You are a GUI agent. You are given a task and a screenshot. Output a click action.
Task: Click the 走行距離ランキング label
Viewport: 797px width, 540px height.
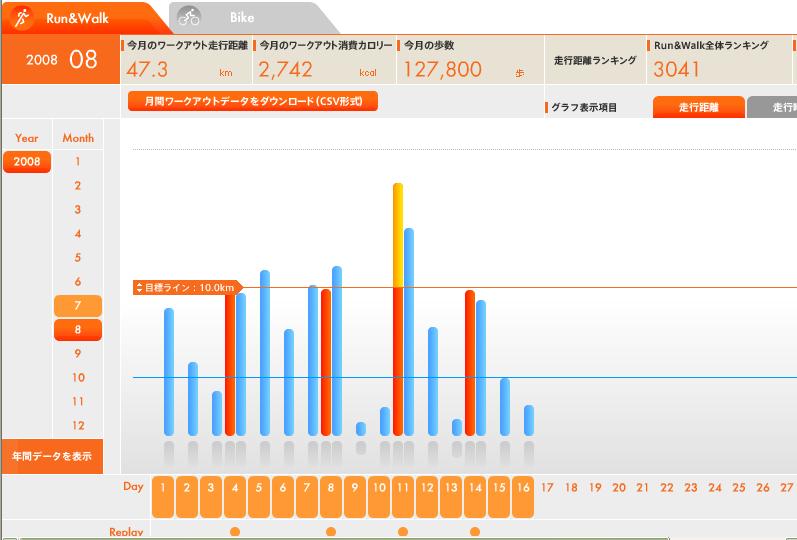pyautogui.click(x=595, y=60)
